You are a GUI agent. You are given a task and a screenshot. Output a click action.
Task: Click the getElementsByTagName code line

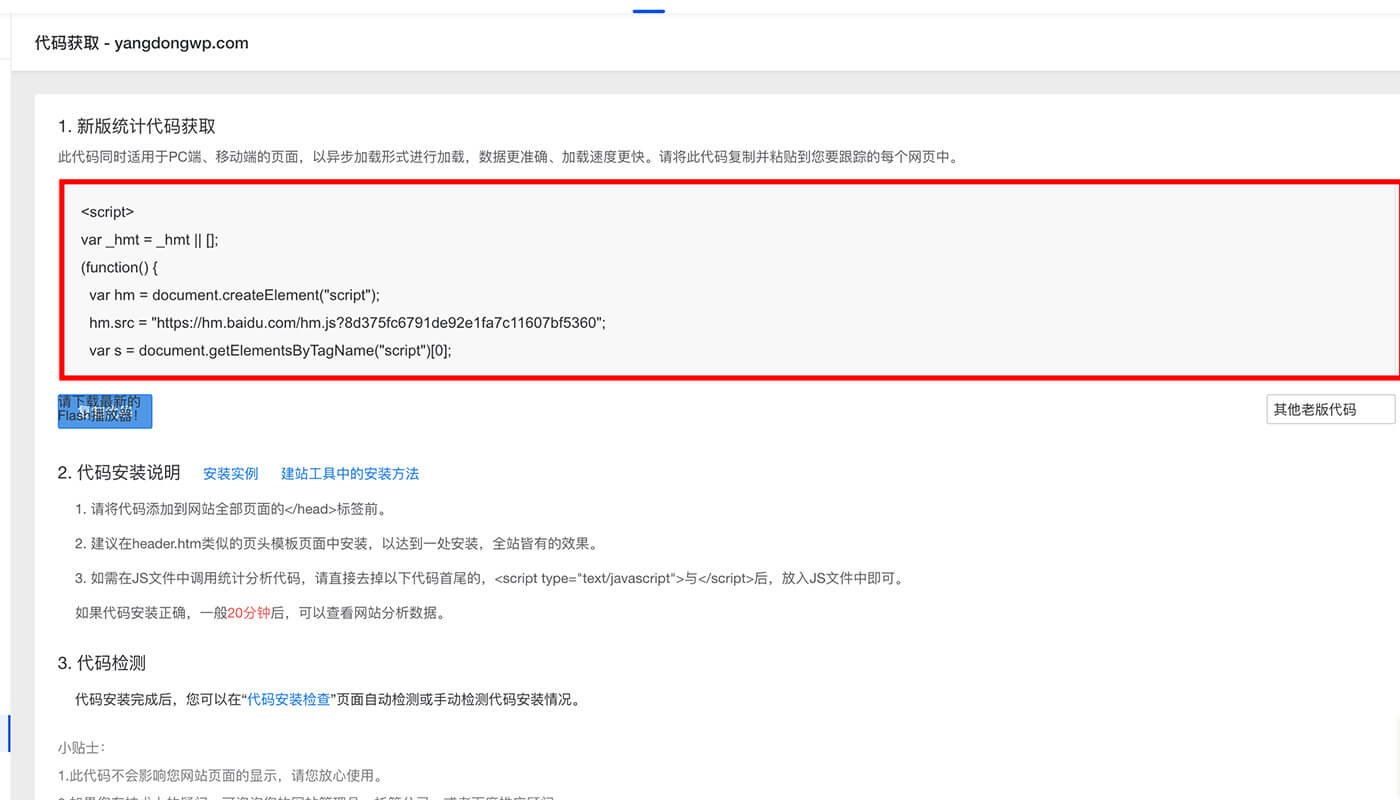point(270,351)
